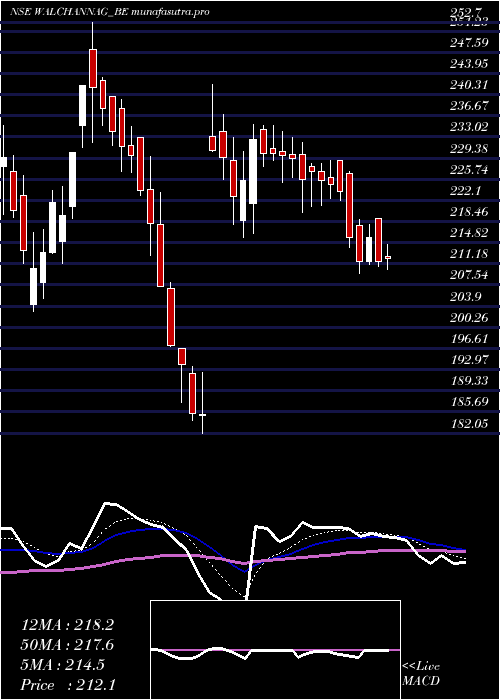
Task: Click the tallest red candle near 247
Action: [x=93, y=68]
